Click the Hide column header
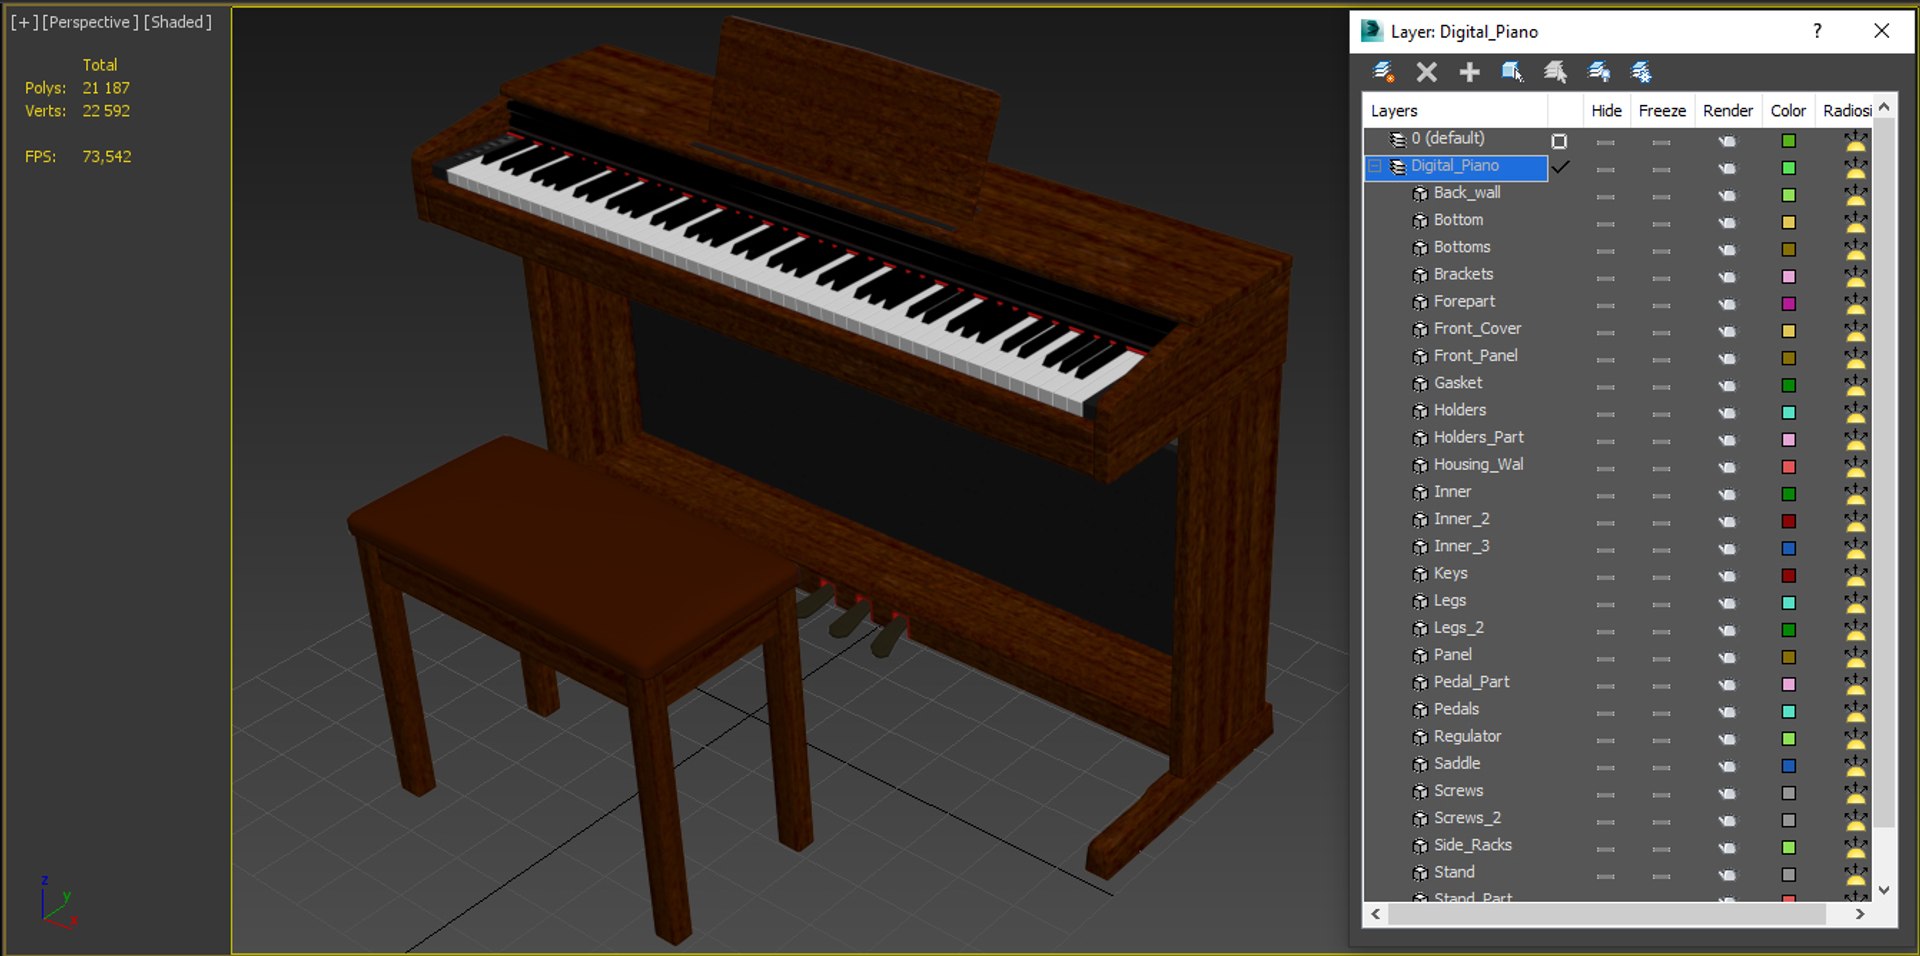This screenshot has width=1920, height=956. click(1606, 111)
